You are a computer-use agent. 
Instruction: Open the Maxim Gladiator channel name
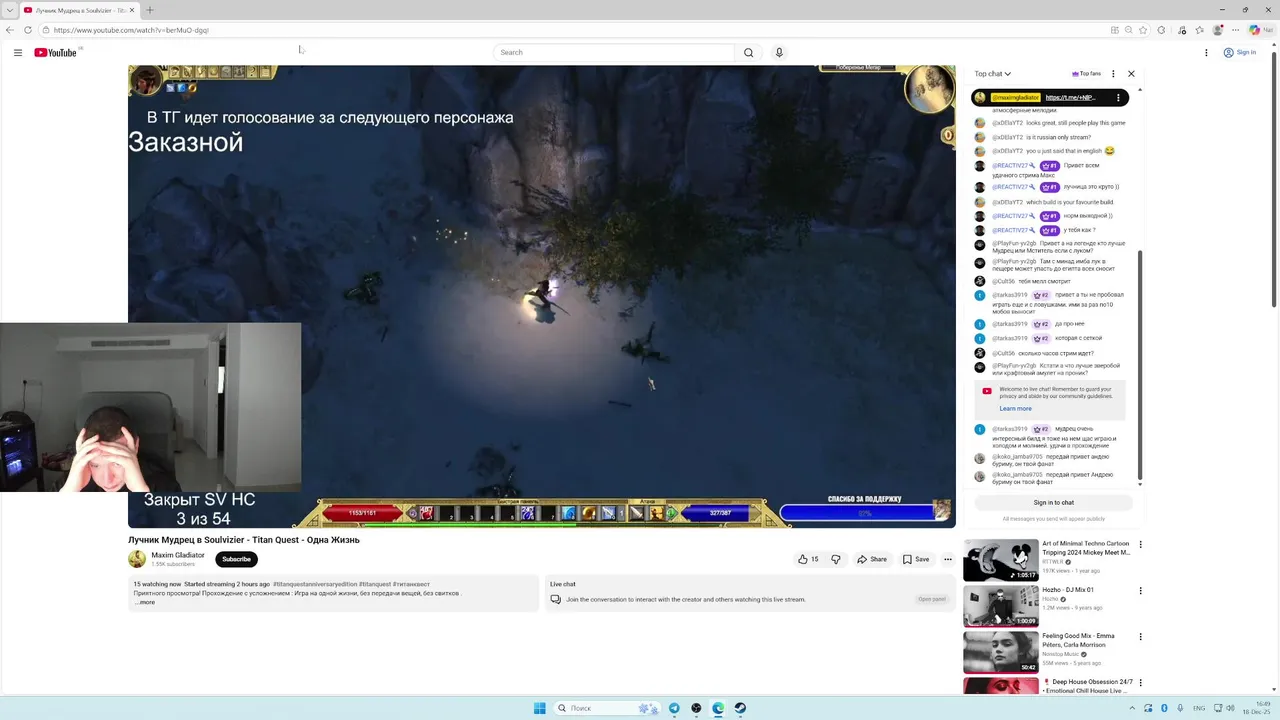point(177,555)
